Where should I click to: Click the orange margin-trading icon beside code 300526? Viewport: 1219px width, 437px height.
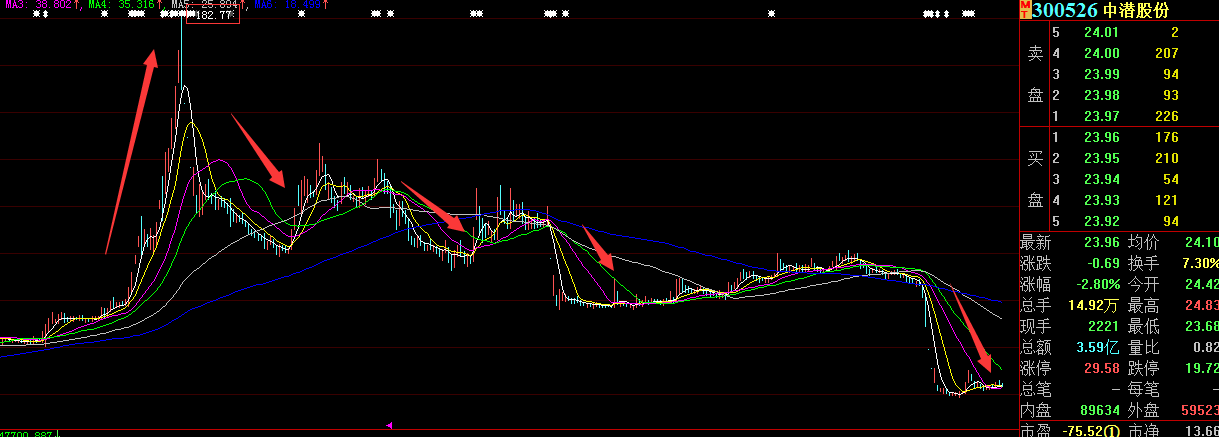(x=1025, y=10)
